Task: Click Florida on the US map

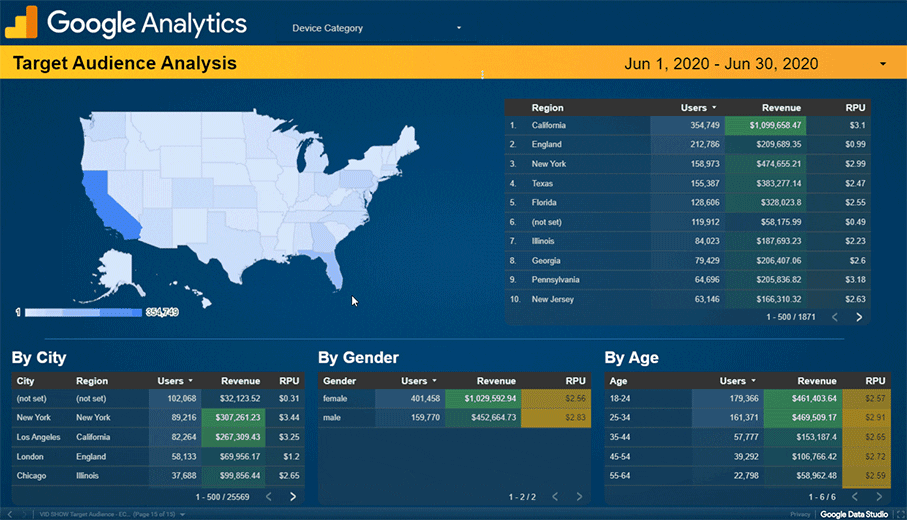Action: (329, 269)
